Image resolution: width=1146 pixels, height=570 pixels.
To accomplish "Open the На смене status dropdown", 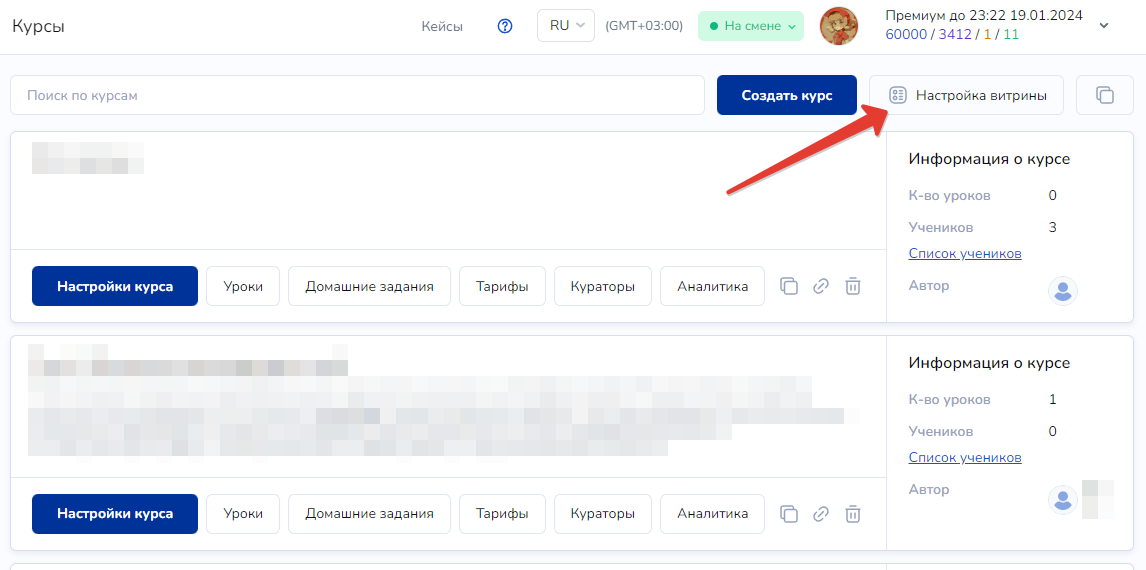I will [750, 26].
